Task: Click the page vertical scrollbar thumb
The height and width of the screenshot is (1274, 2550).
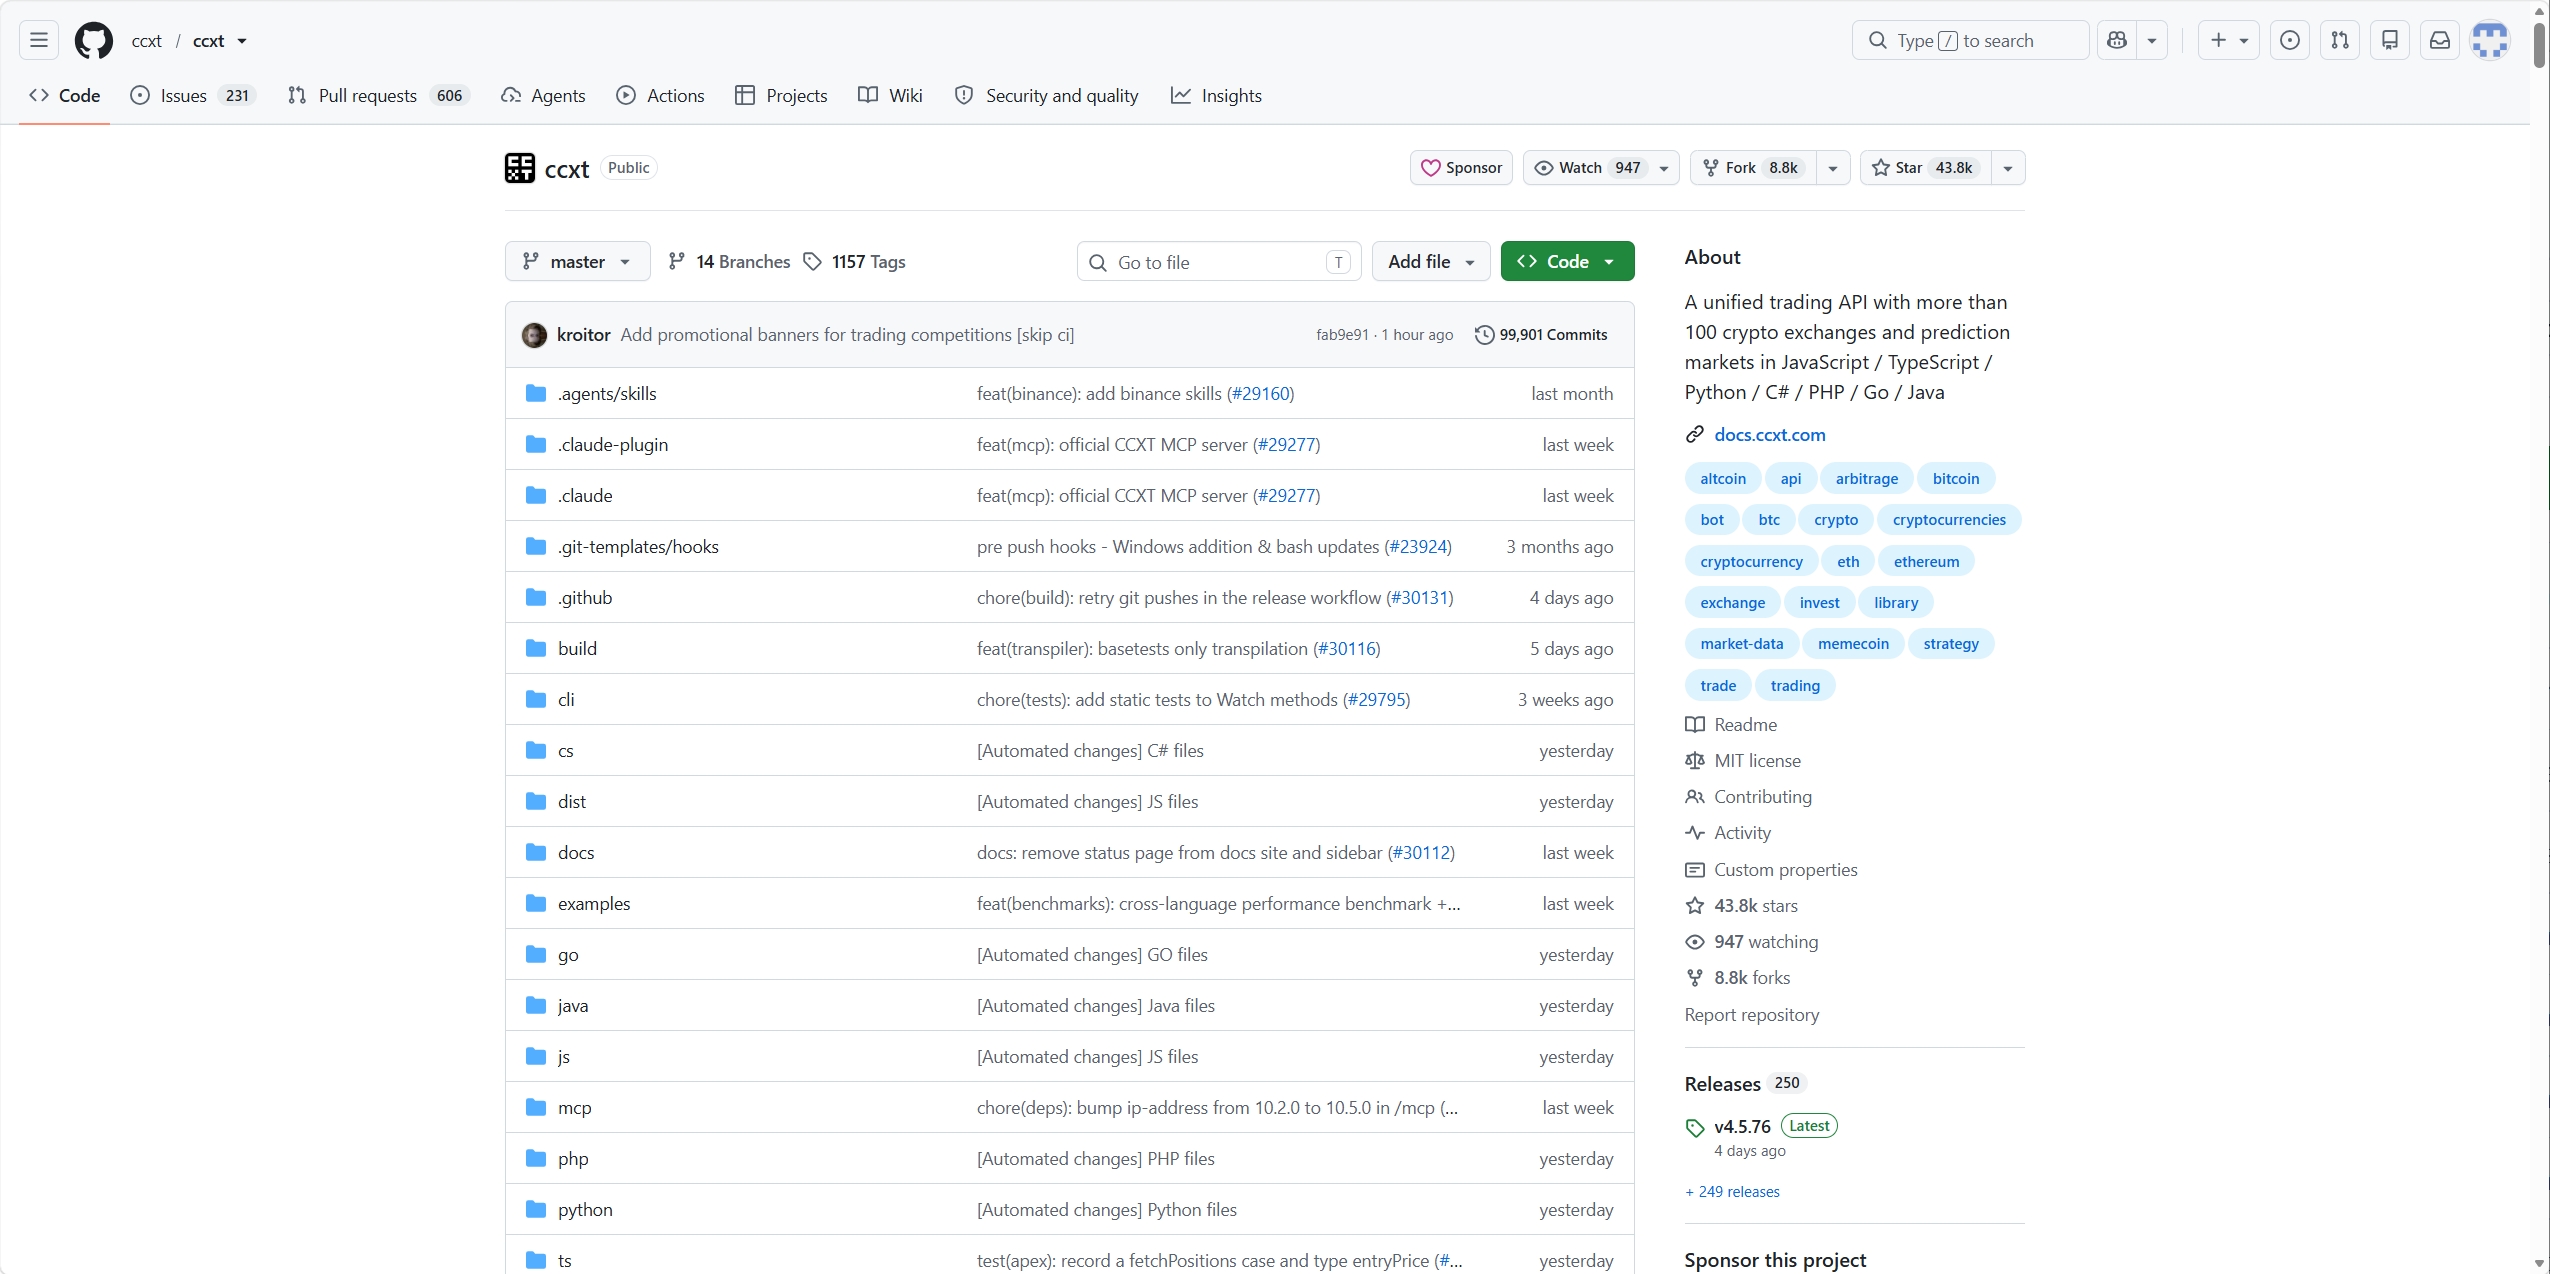Action: [x=2539, y=45]
